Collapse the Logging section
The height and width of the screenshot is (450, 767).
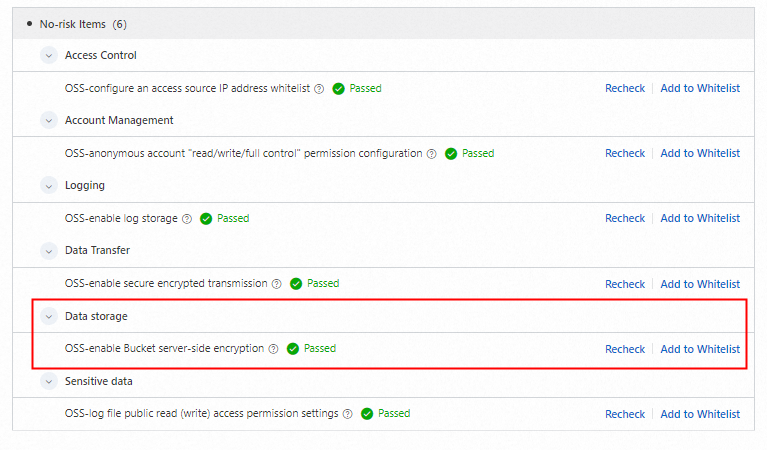tap(48, 186)
